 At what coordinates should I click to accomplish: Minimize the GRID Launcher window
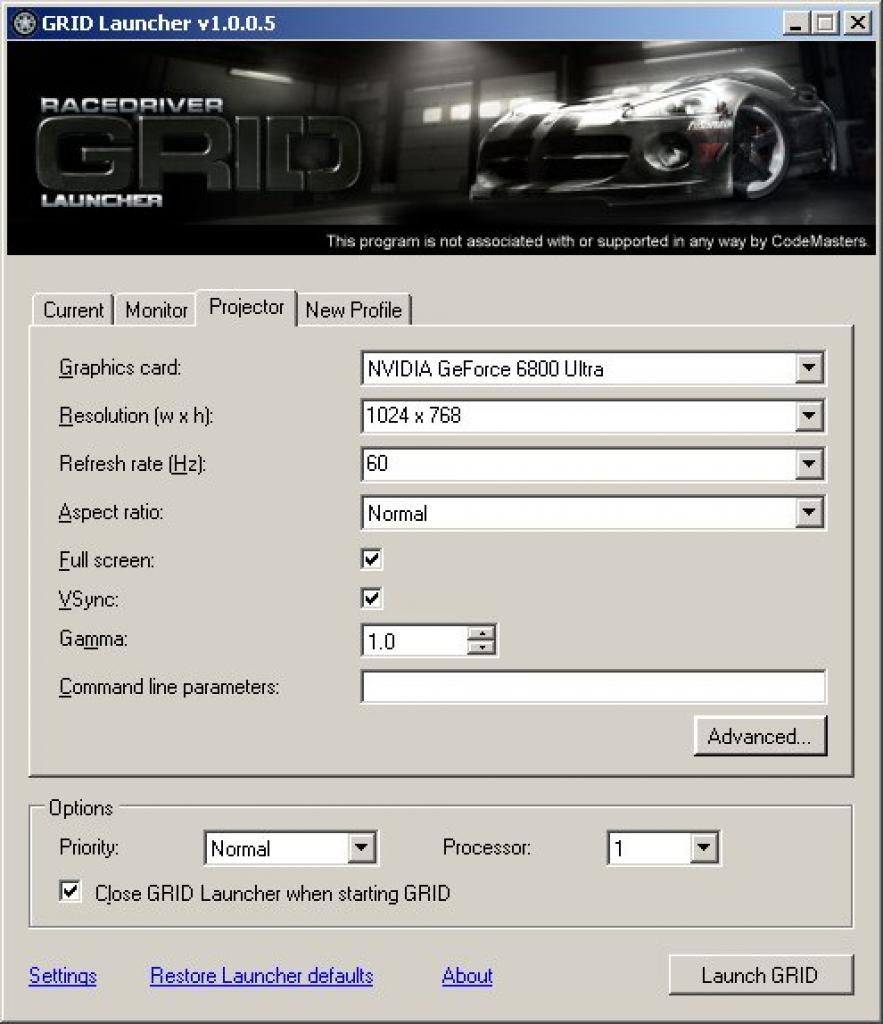[x=795, y=24]
